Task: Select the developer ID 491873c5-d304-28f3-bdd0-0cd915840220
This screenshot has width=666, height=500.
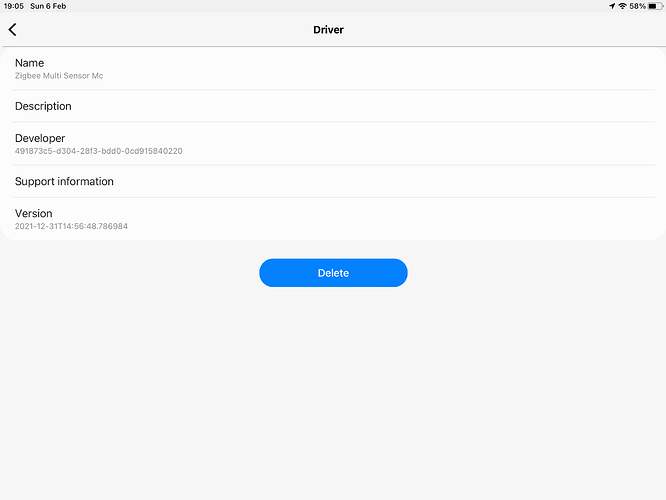Action: click(x=99, y=151)
